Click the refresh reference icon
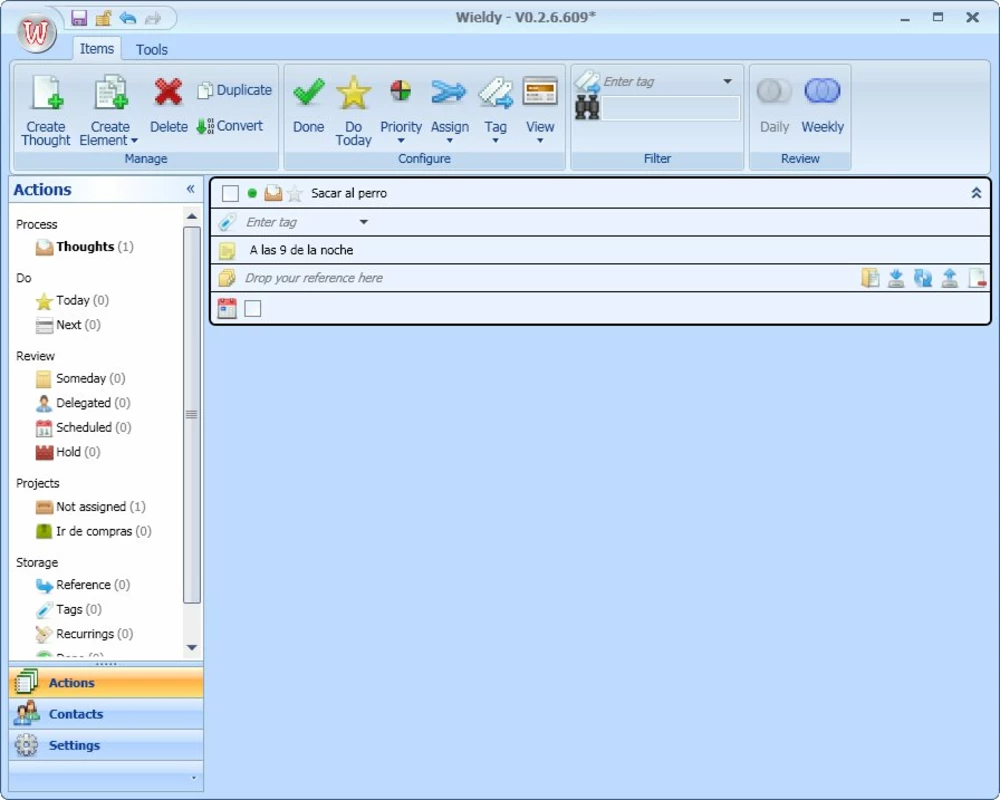This screenshot has width=1000, height=800. pyautogui.click(x=923, y=278)
